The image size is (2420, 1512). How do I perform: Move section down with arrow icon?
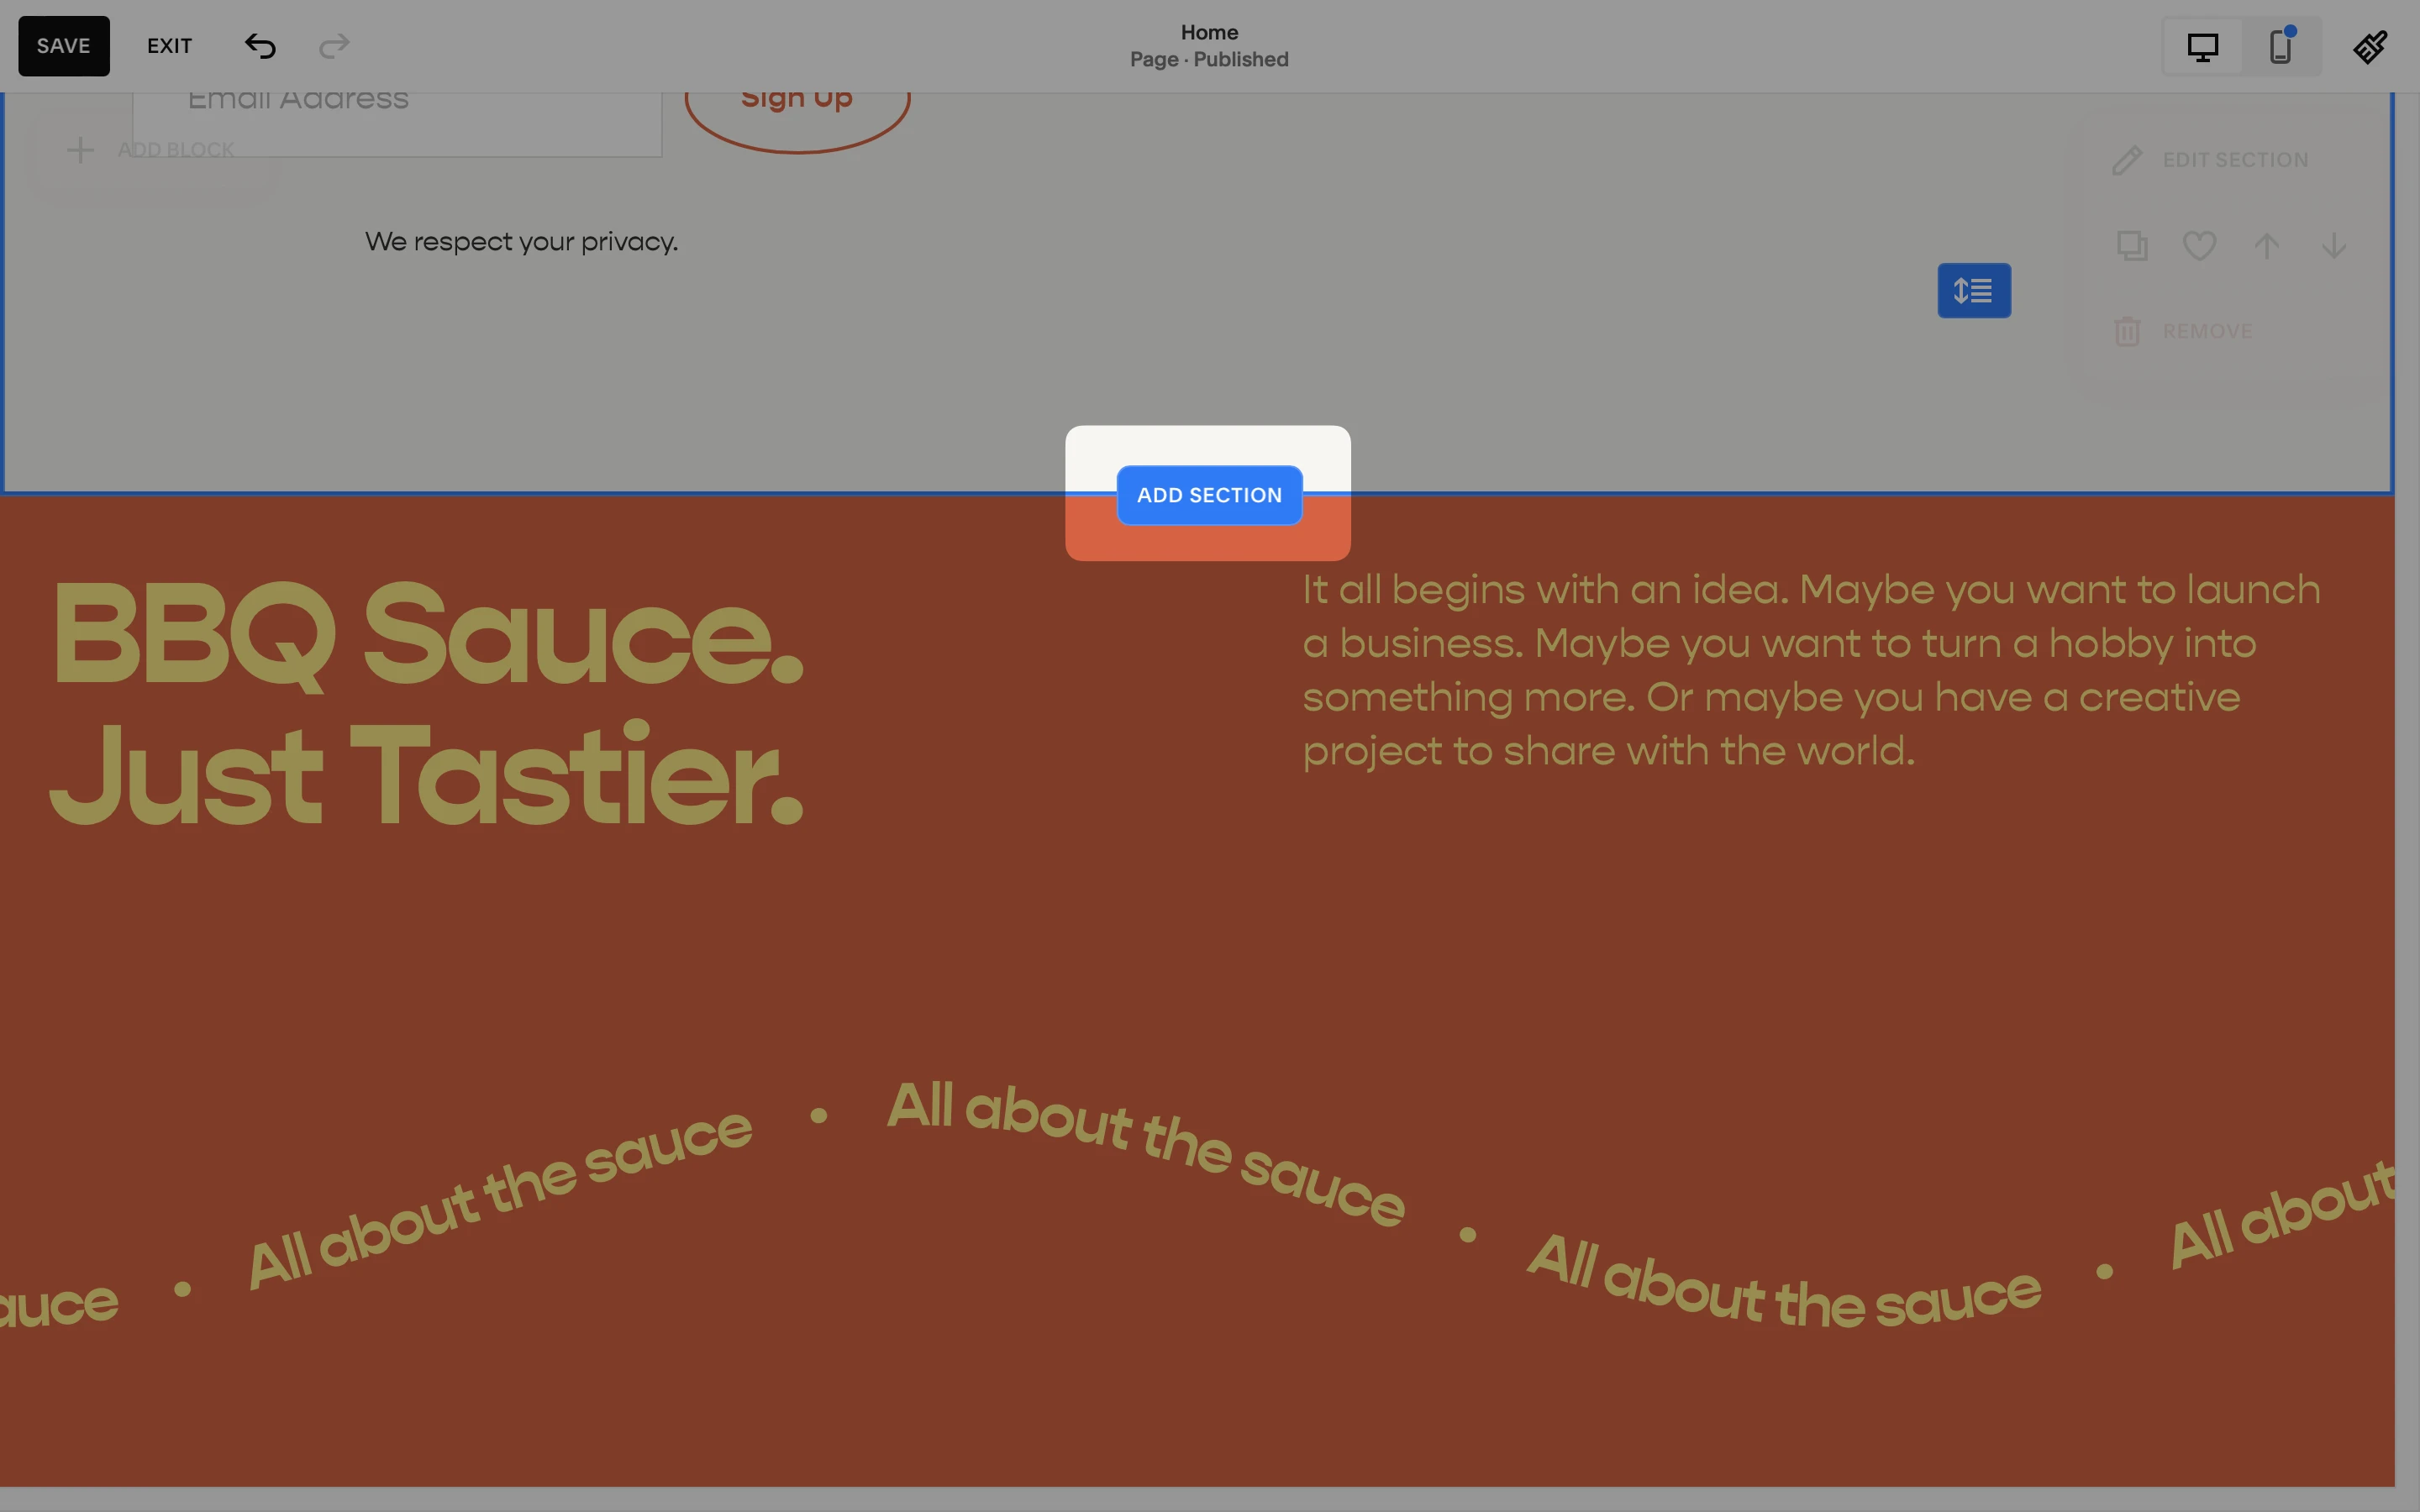click(2334, 245)
